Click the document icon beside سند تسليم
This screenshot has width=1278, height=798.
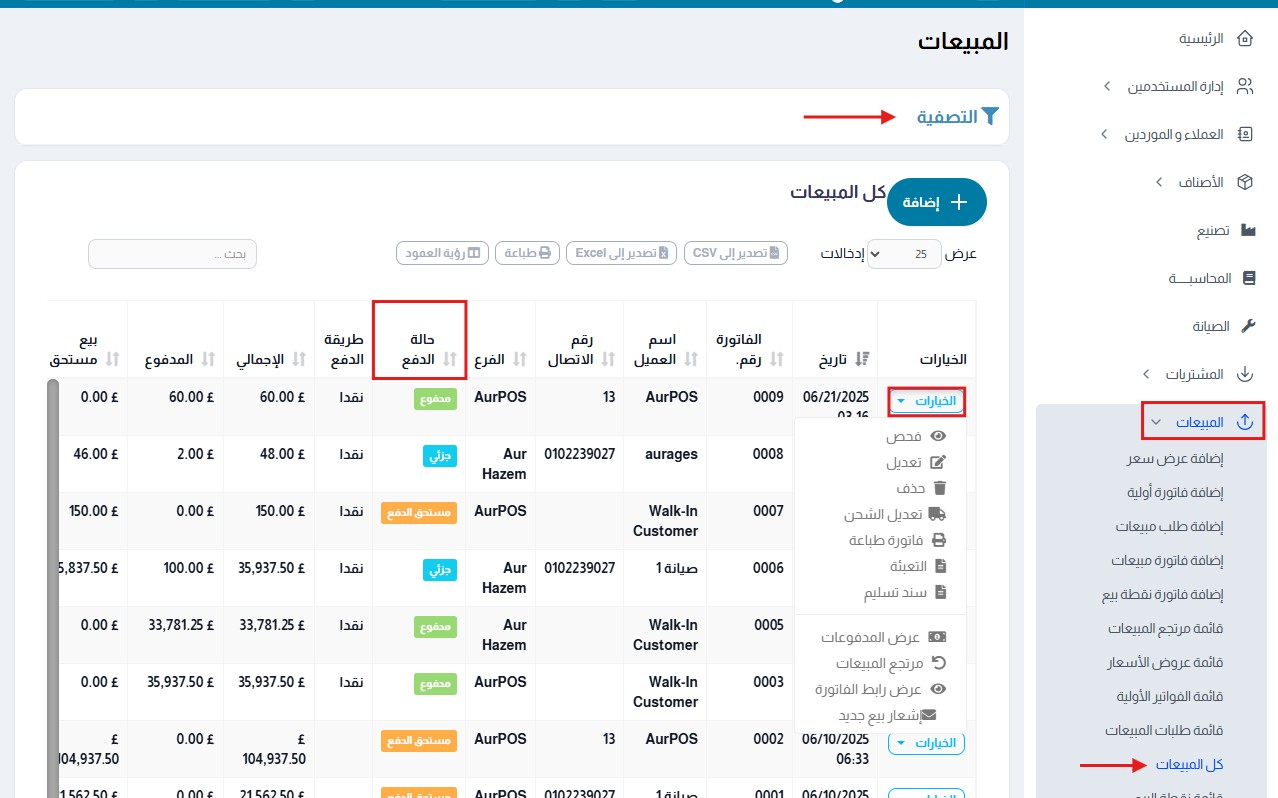[x=940, y=592]
